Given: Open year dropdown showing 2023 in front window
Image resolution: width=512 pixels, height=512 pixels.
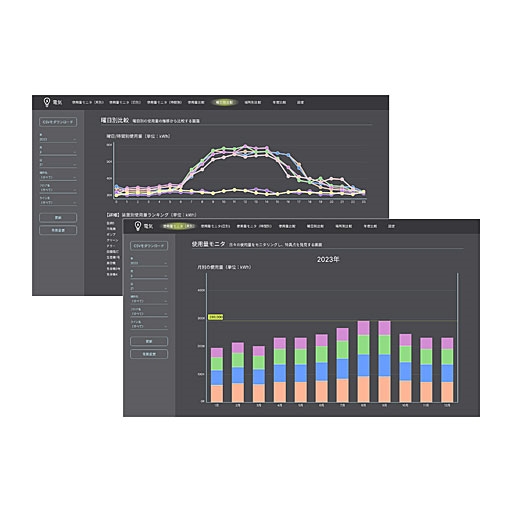Looking at the screenshot, I should point(149,263).
